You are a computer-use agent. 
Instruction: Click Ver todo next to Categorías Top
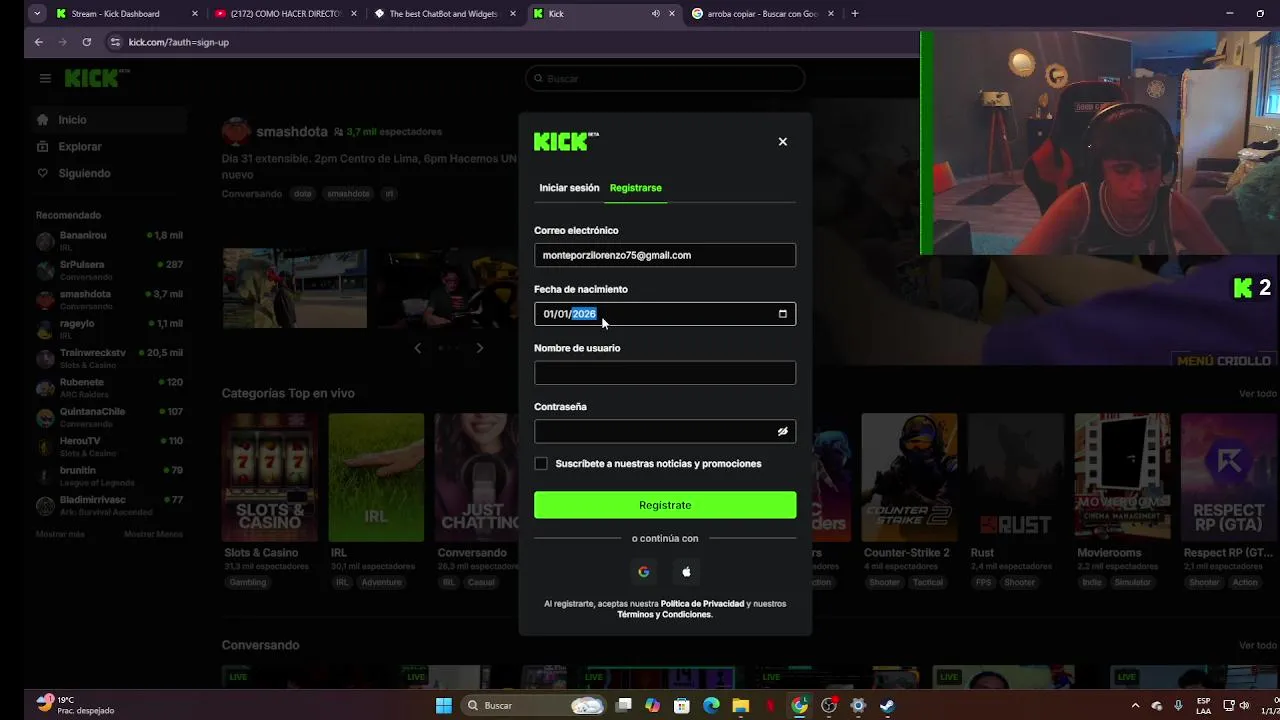tap(1257, 394)
